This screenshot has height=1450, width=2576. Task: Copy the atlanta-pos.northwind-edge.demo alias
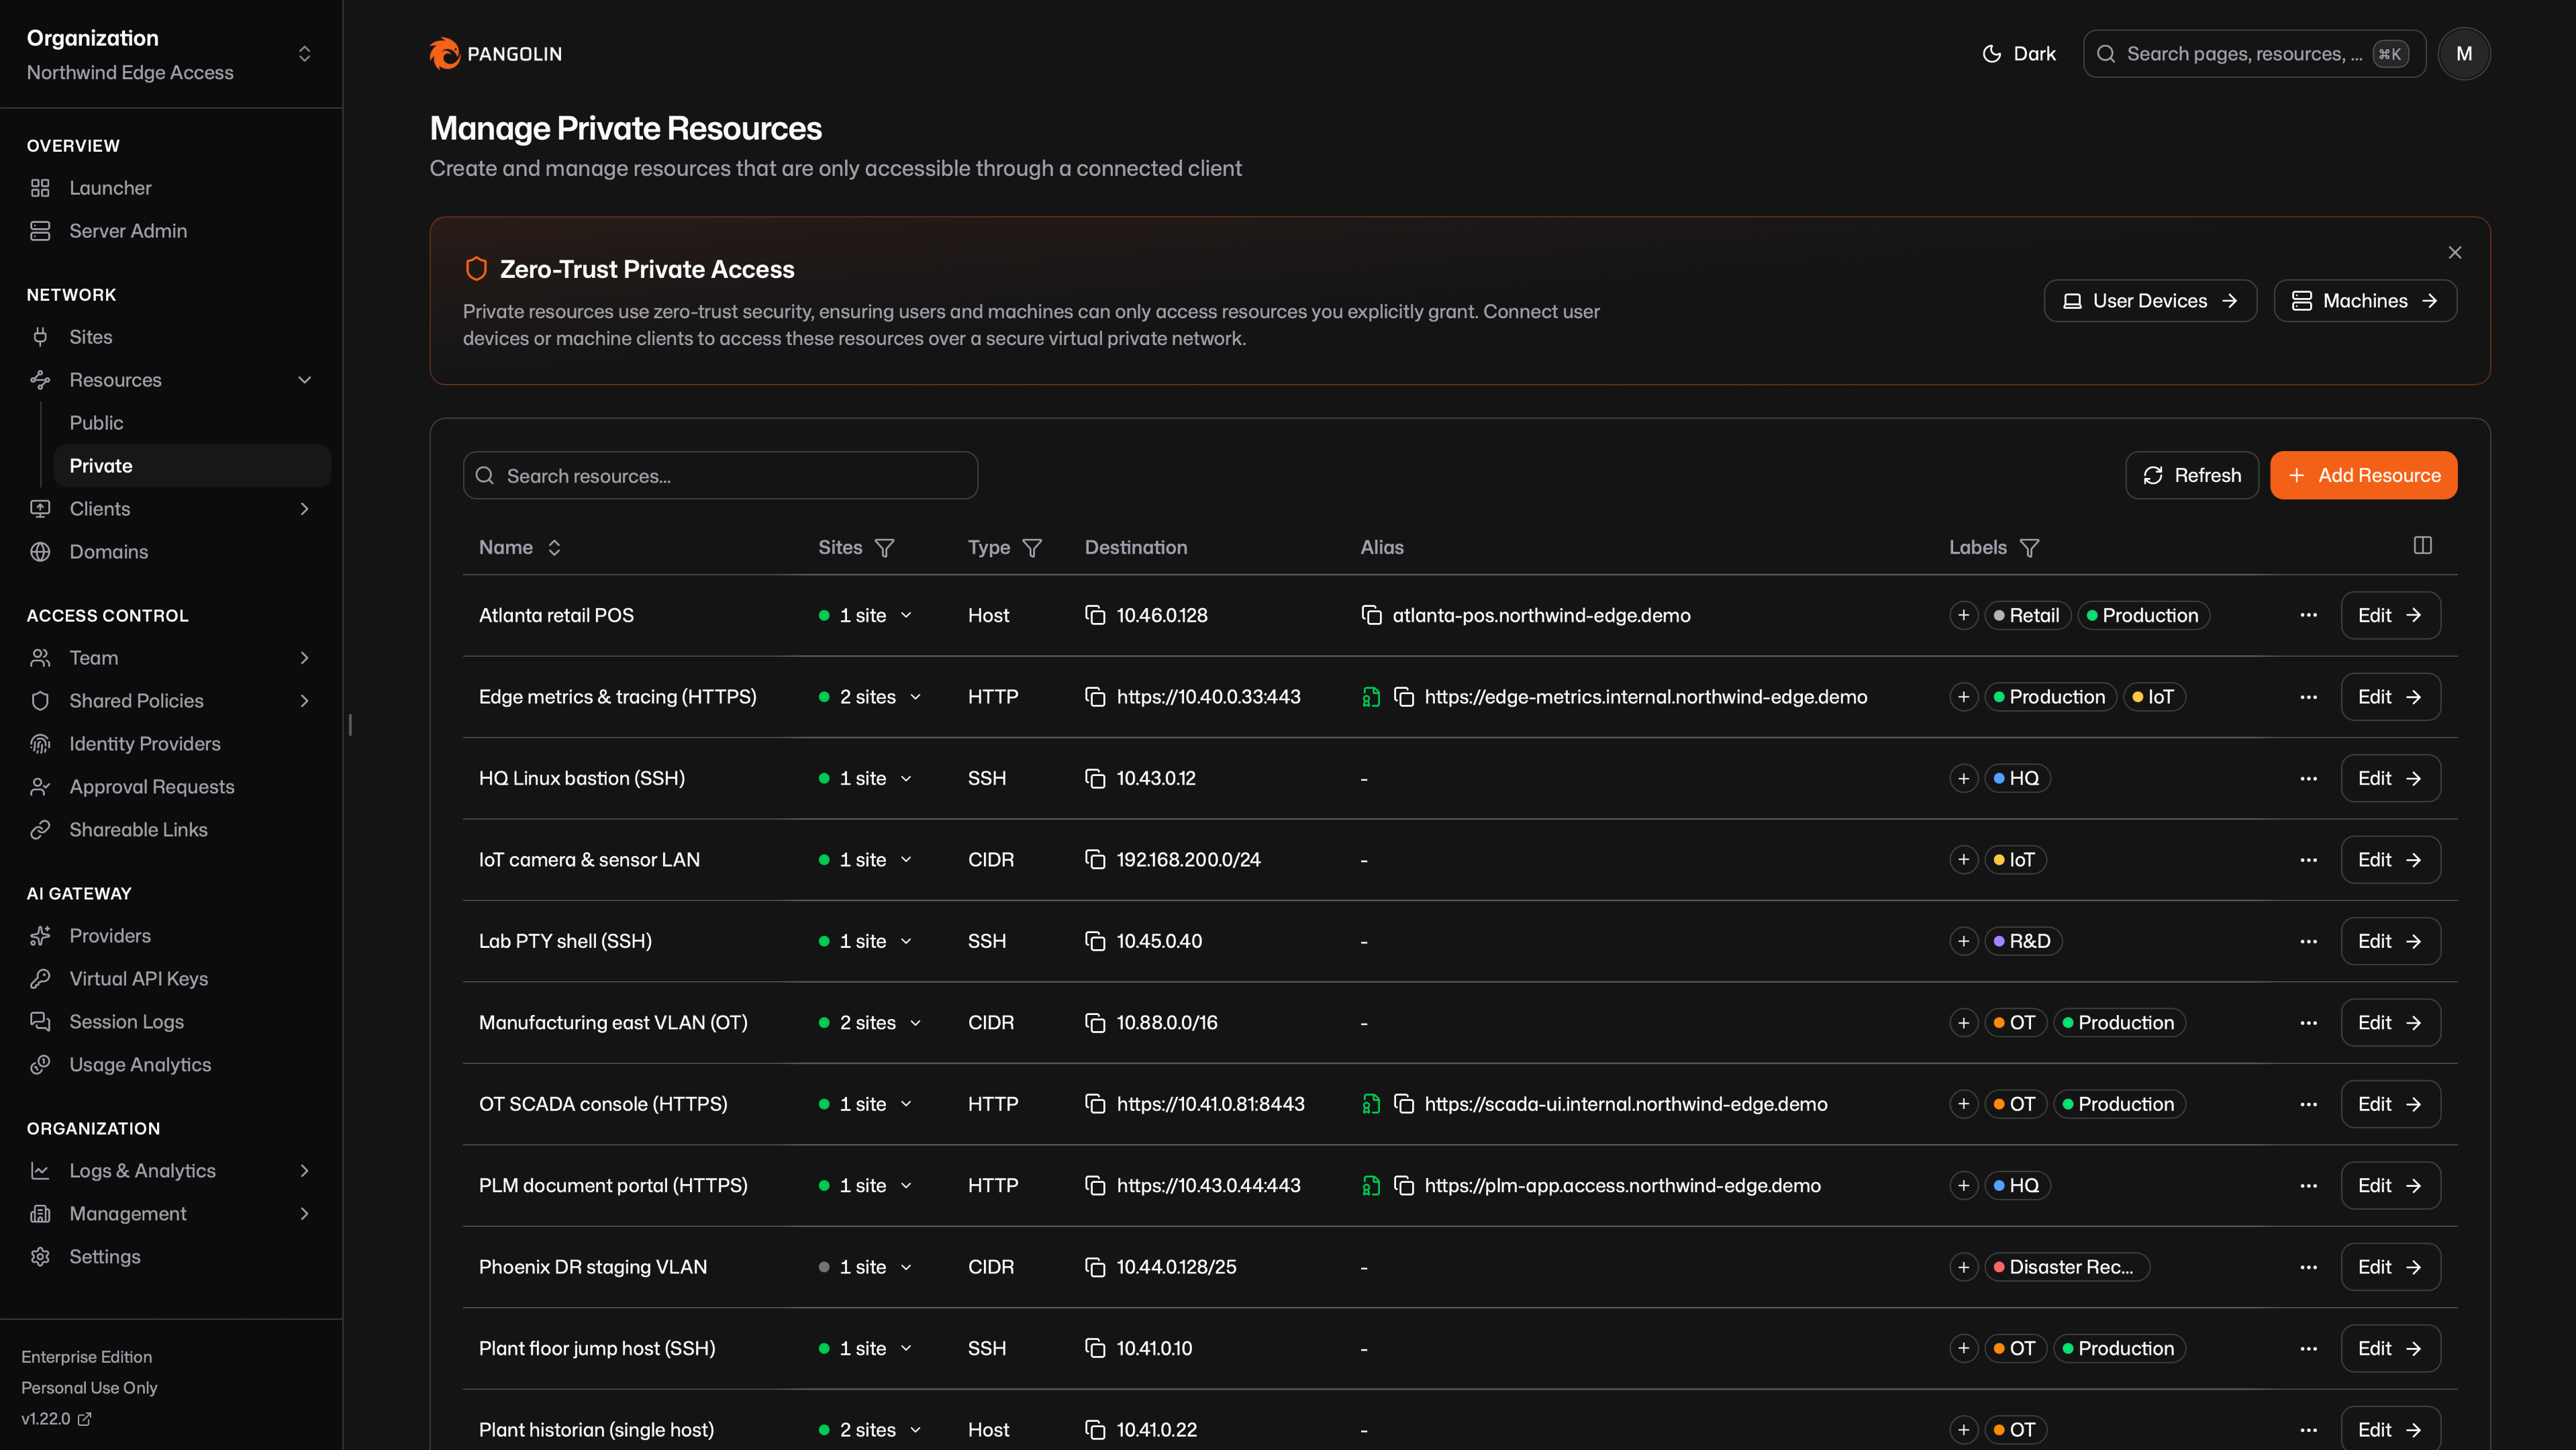pos(1371,615)
